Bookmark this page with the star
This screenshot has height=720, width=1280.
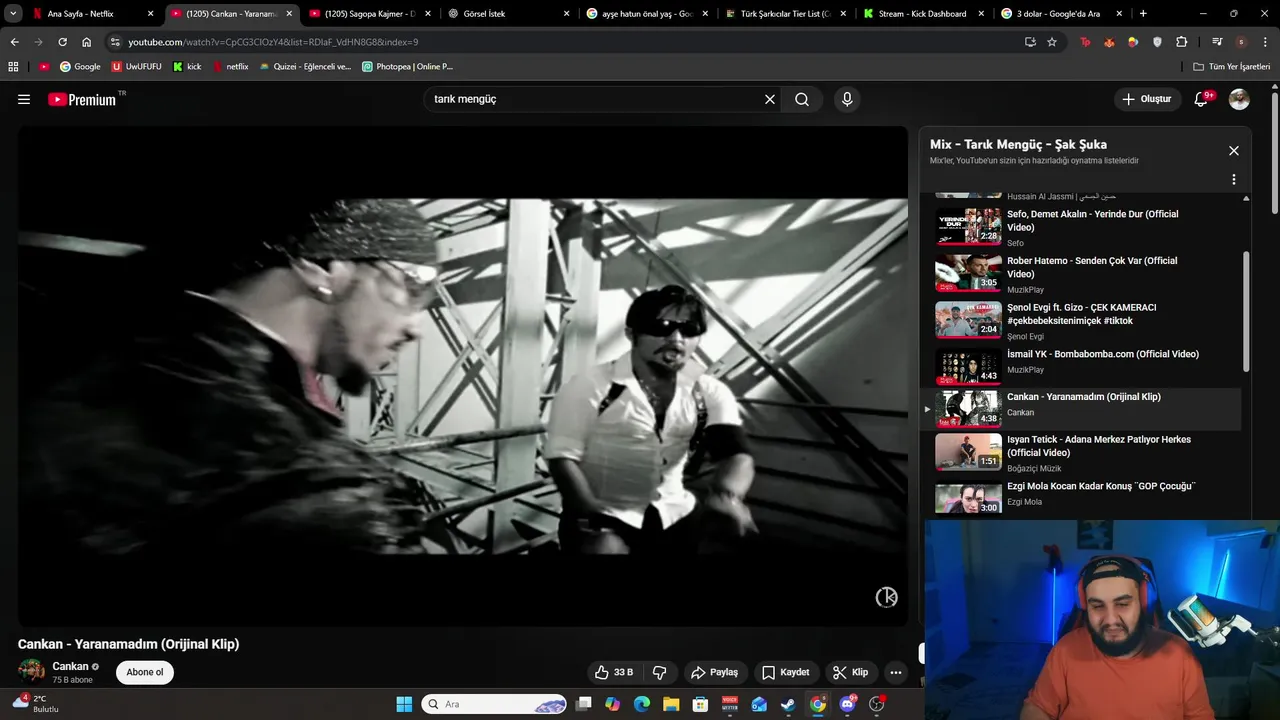tap(1052, 42)
